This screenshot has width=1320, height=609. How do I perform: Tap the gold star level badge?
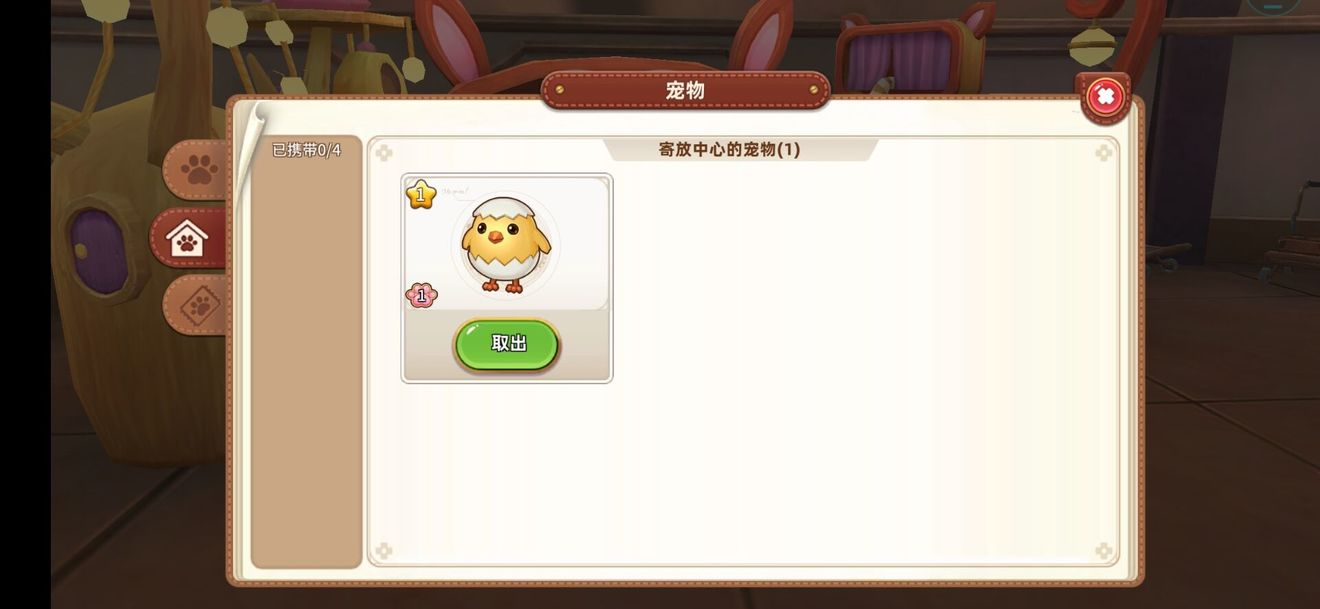coord(421,194)
